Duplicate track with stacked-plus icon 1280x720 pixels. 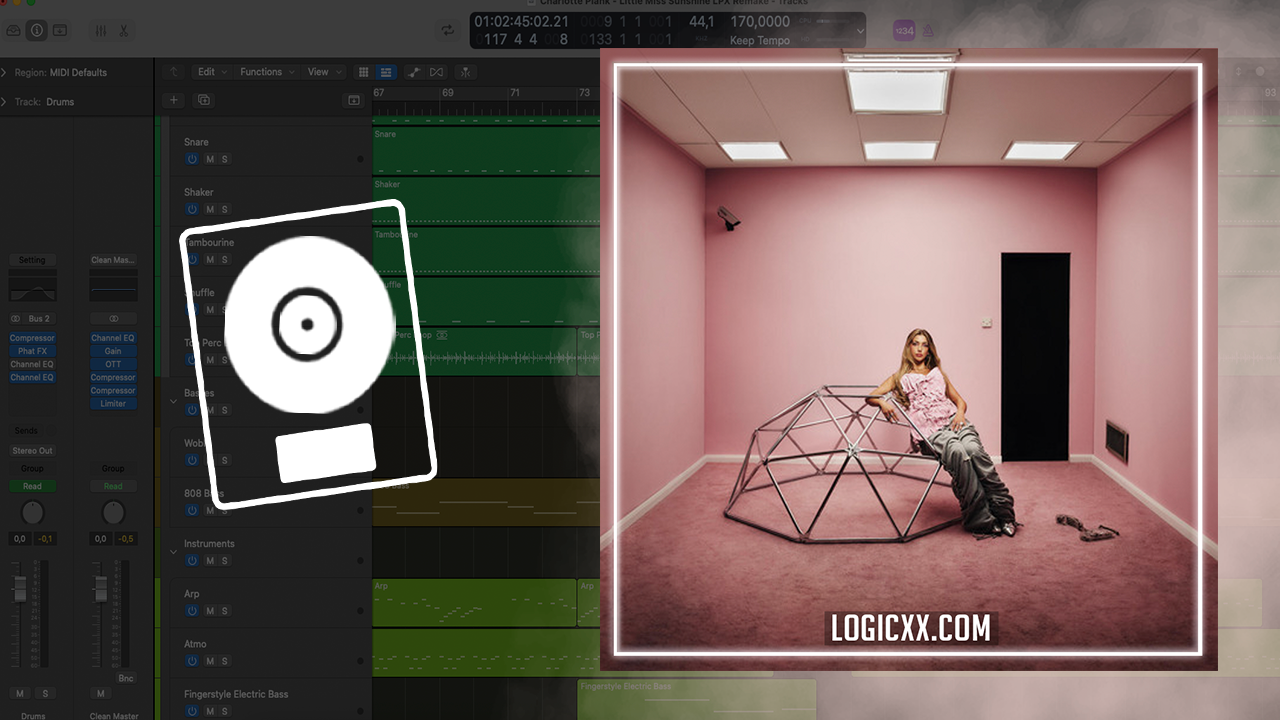click(x=204, y=100)
